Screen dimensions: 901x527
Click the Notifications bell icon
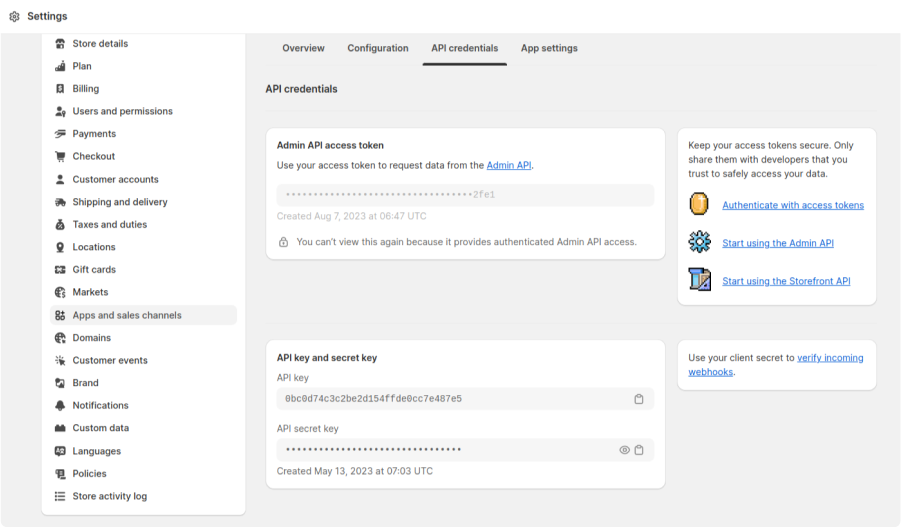click(60, 405)
